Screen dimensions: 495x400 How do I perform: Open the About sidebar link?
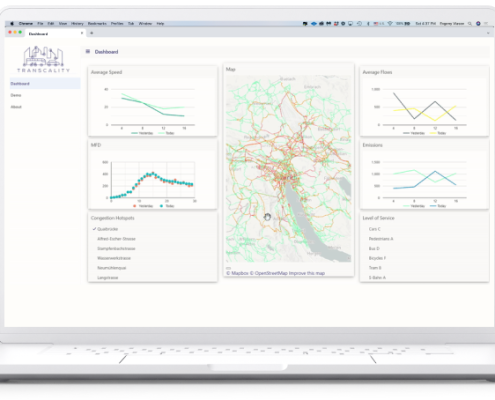16,107
